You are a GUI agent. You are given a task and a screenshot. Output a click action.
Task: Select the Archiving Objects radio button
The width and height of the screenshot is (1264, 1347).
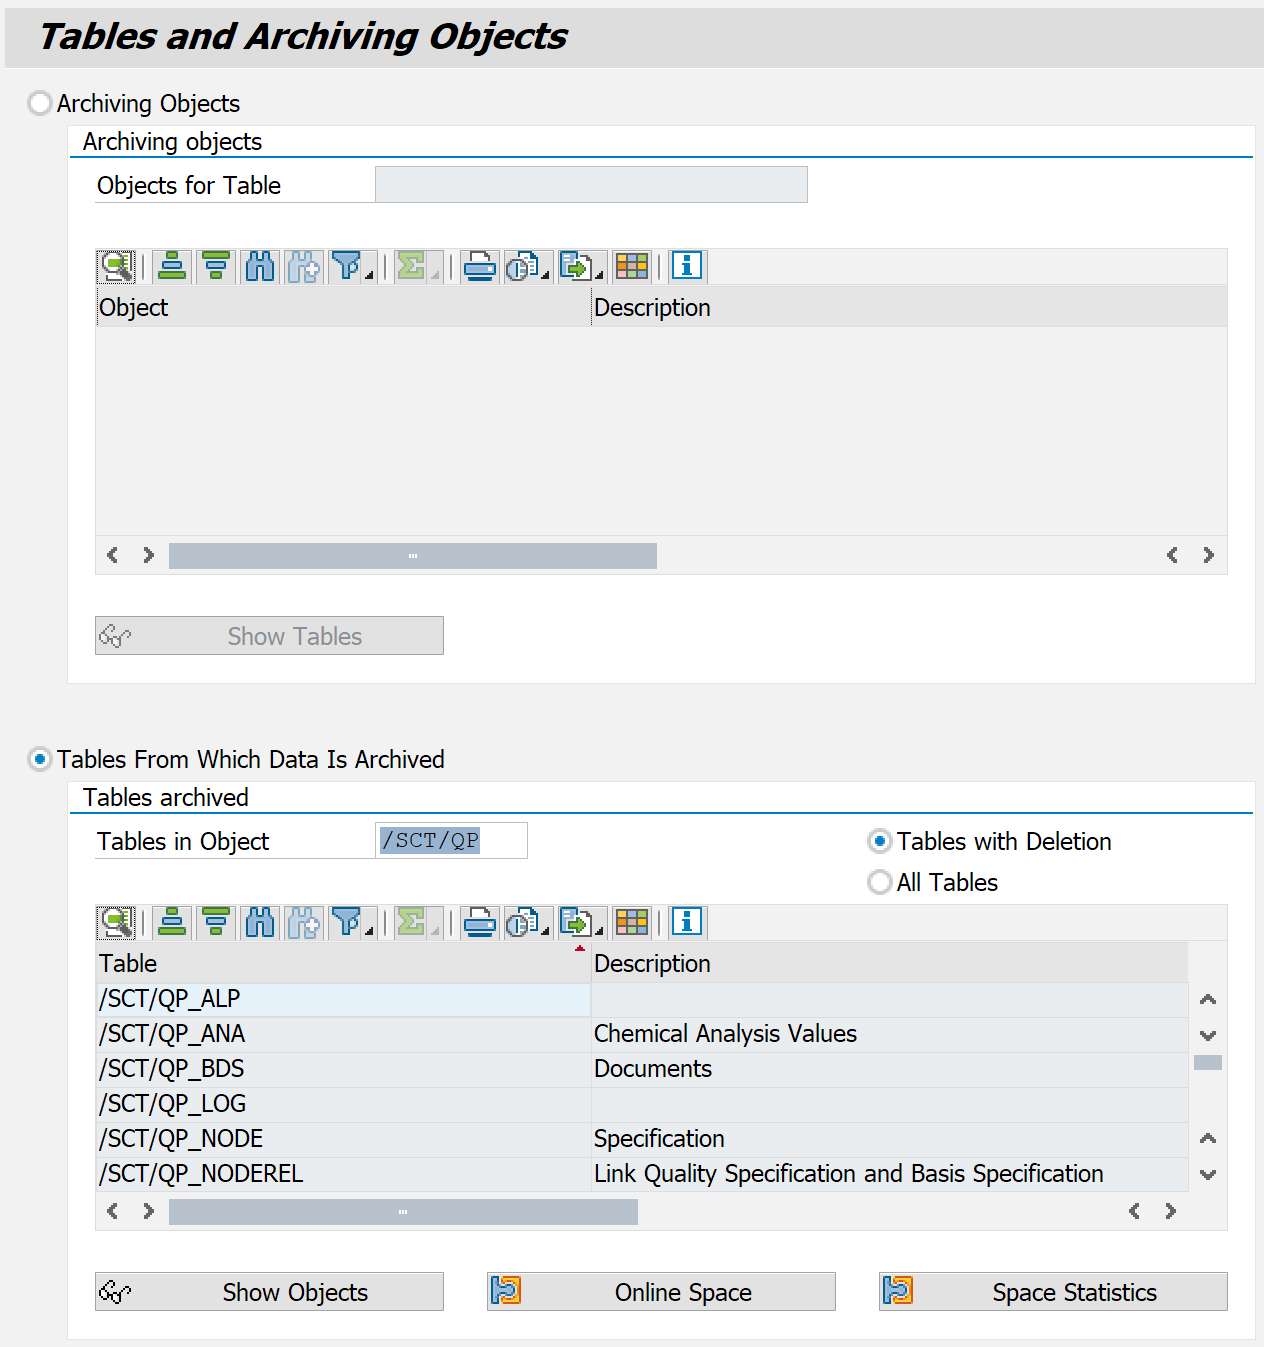40,104
